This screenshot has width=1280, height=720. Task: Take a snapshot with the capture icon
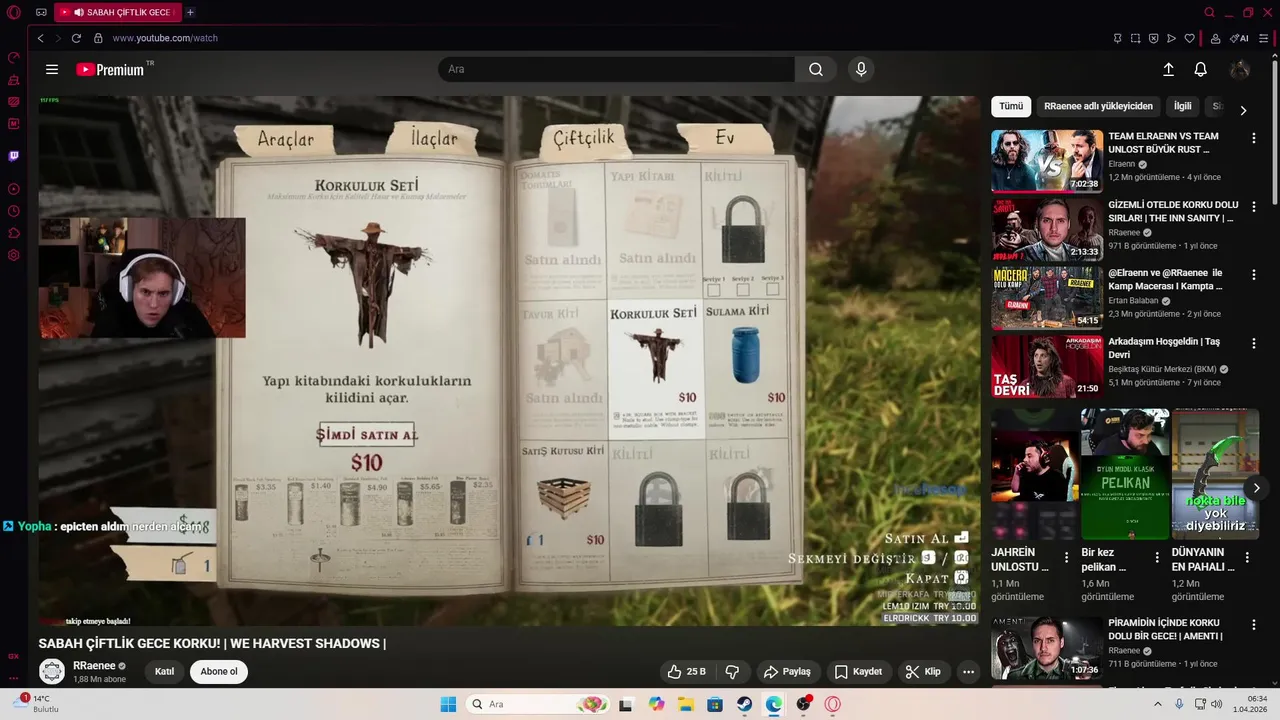tap(1135, 38)
